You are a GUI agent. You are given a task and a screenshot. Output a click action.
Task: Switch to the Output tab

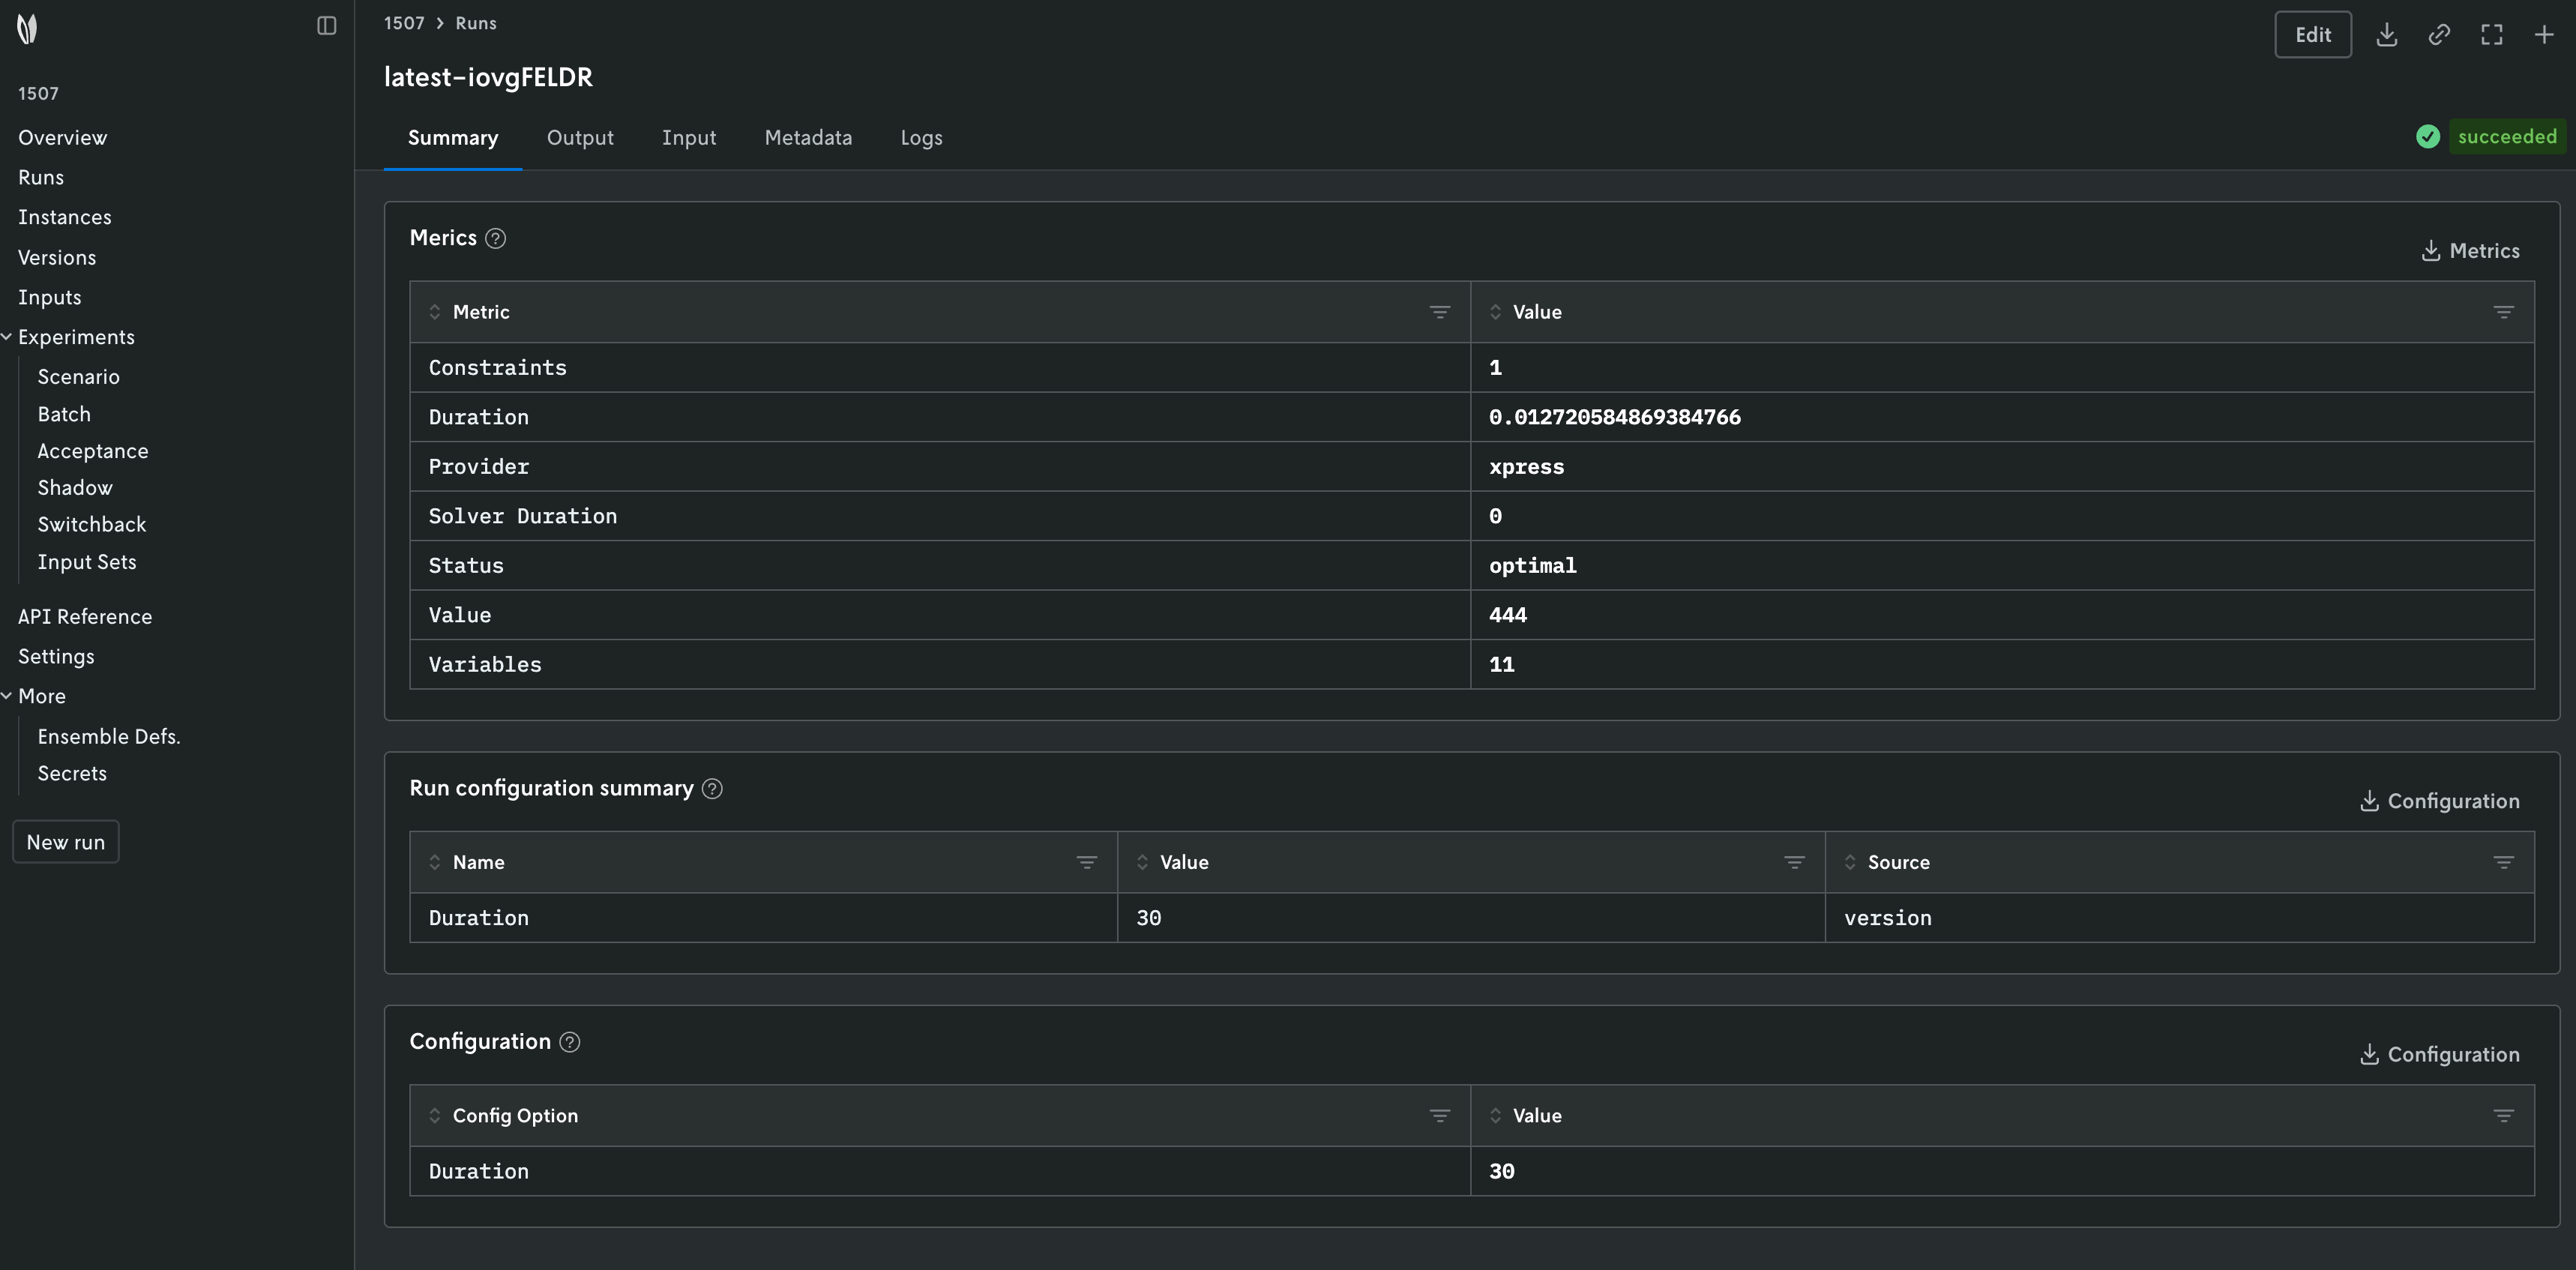(580, 138)
